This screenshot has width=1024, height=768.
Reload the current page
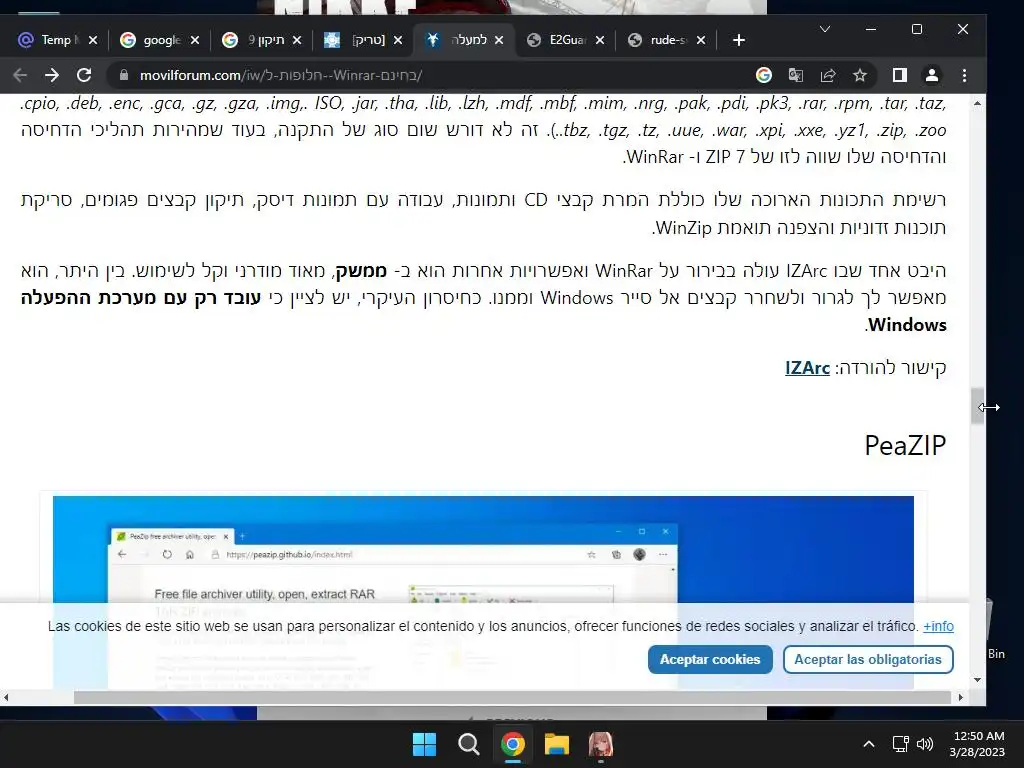[x=84, y=75]
